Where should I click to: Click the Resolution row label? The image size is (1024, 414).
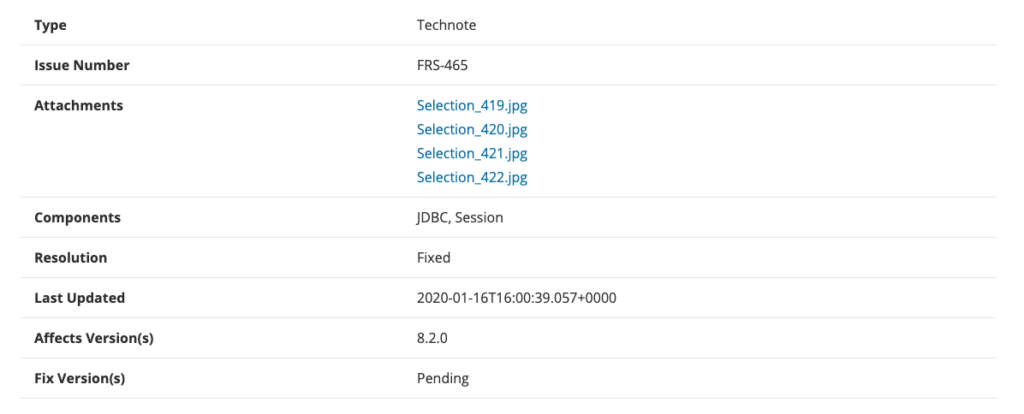(x=71, y=257)
